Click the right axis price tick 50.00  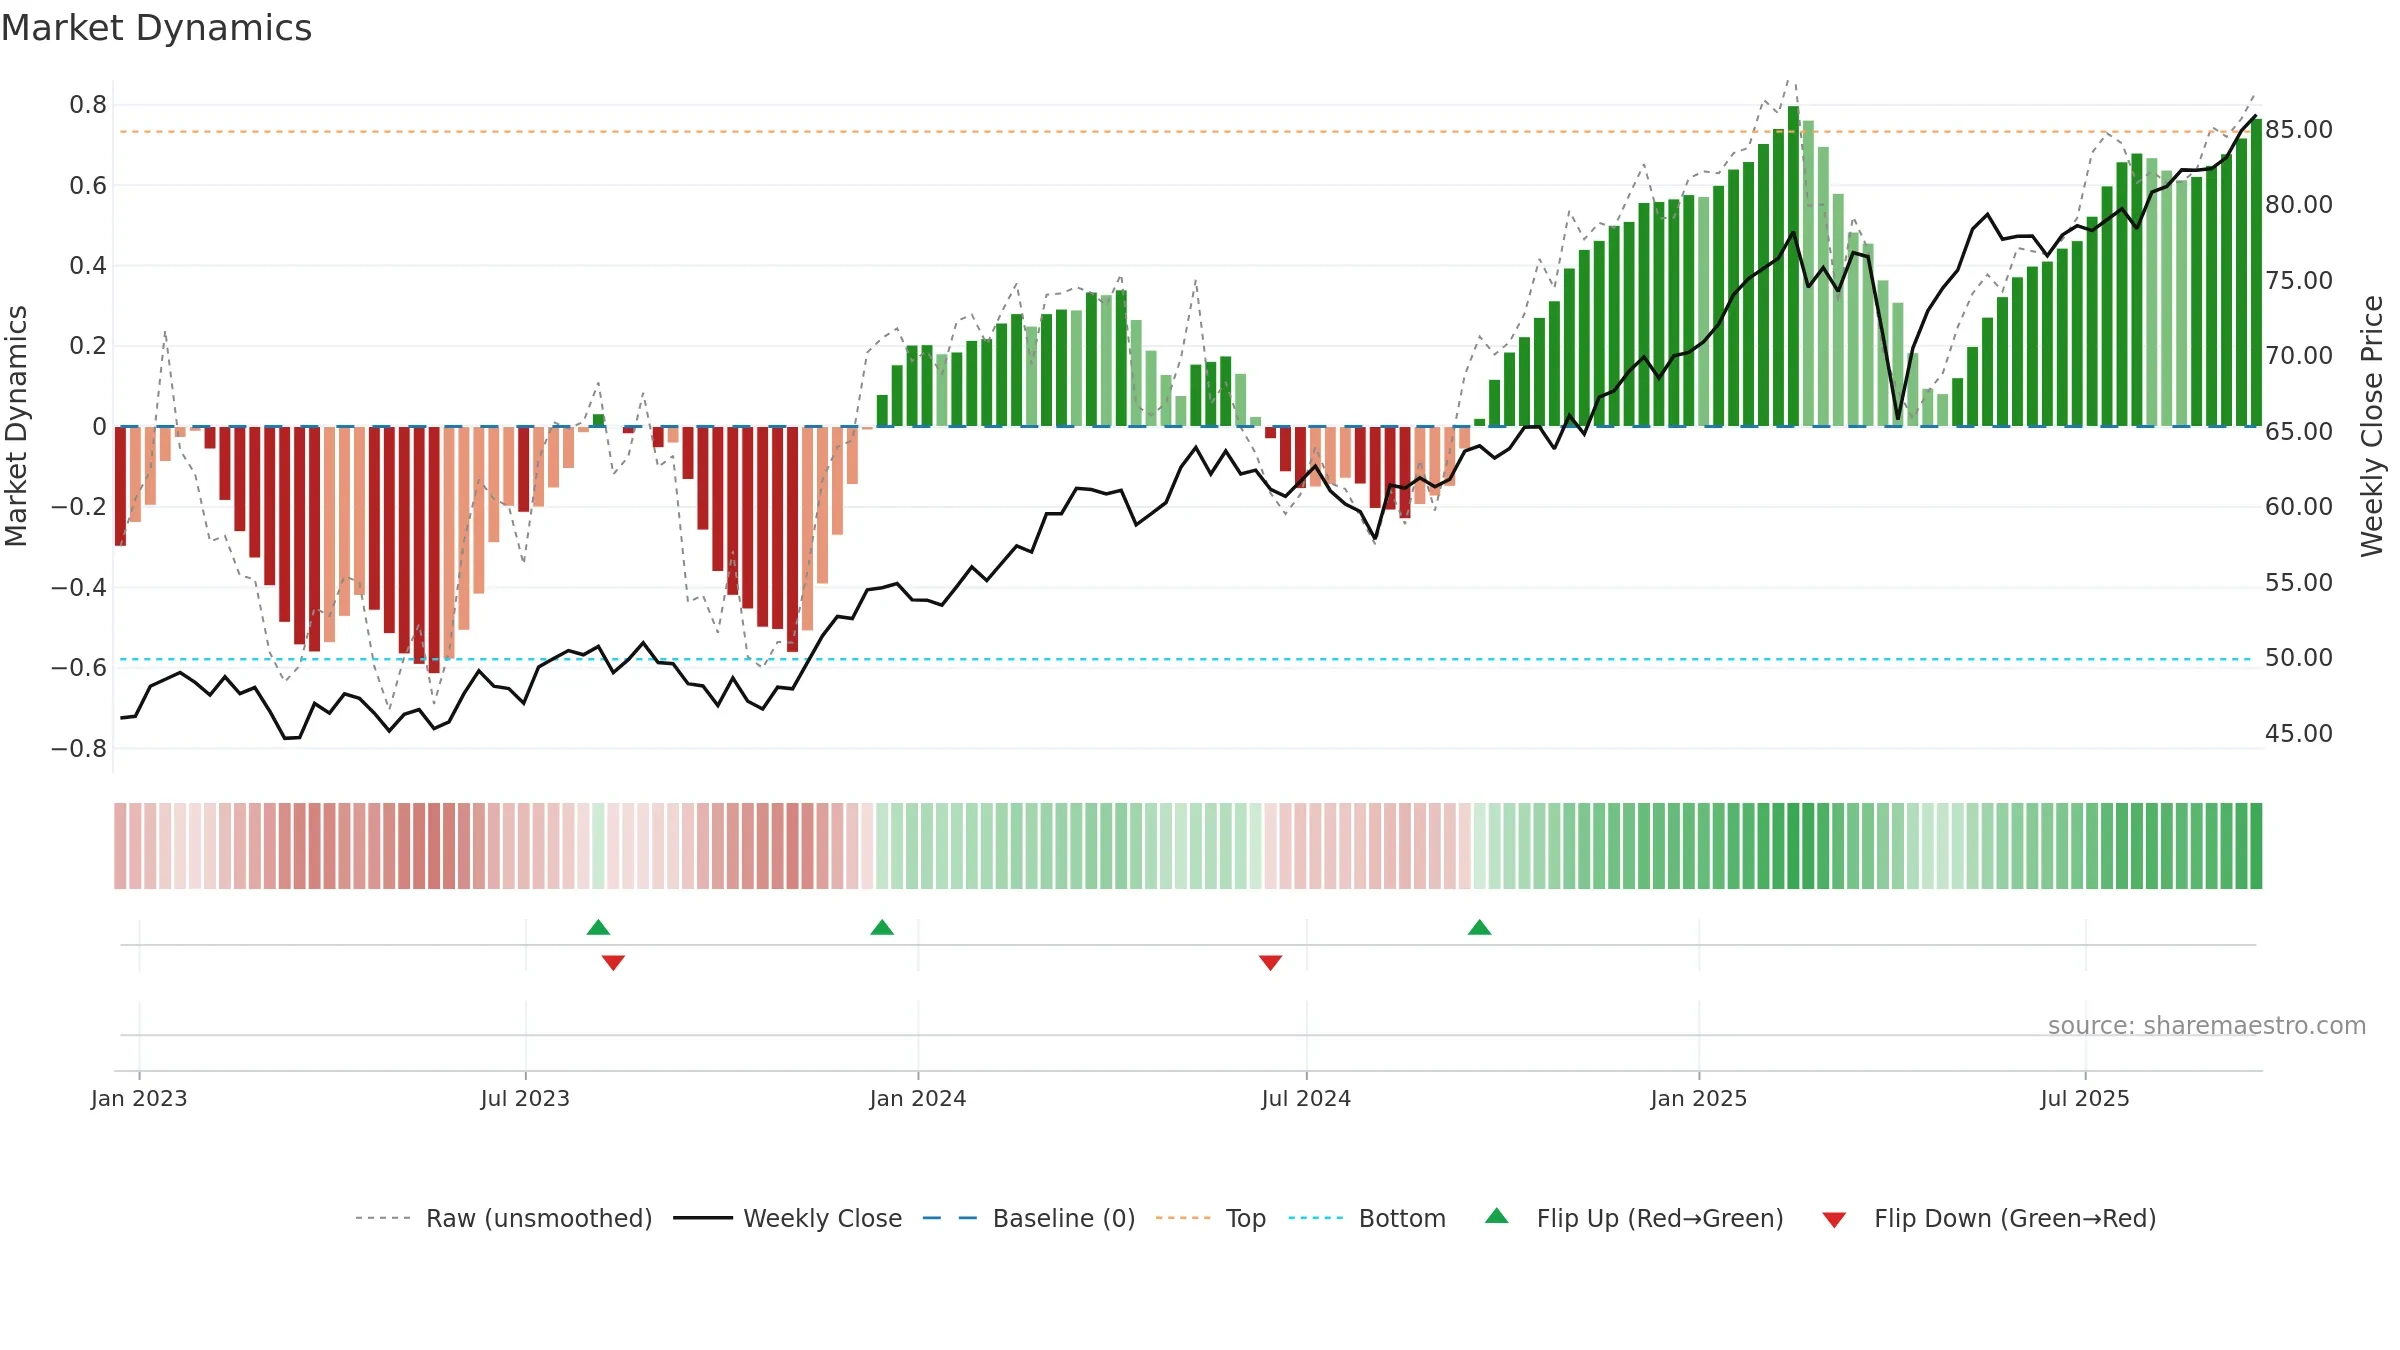pos(2299,658)
